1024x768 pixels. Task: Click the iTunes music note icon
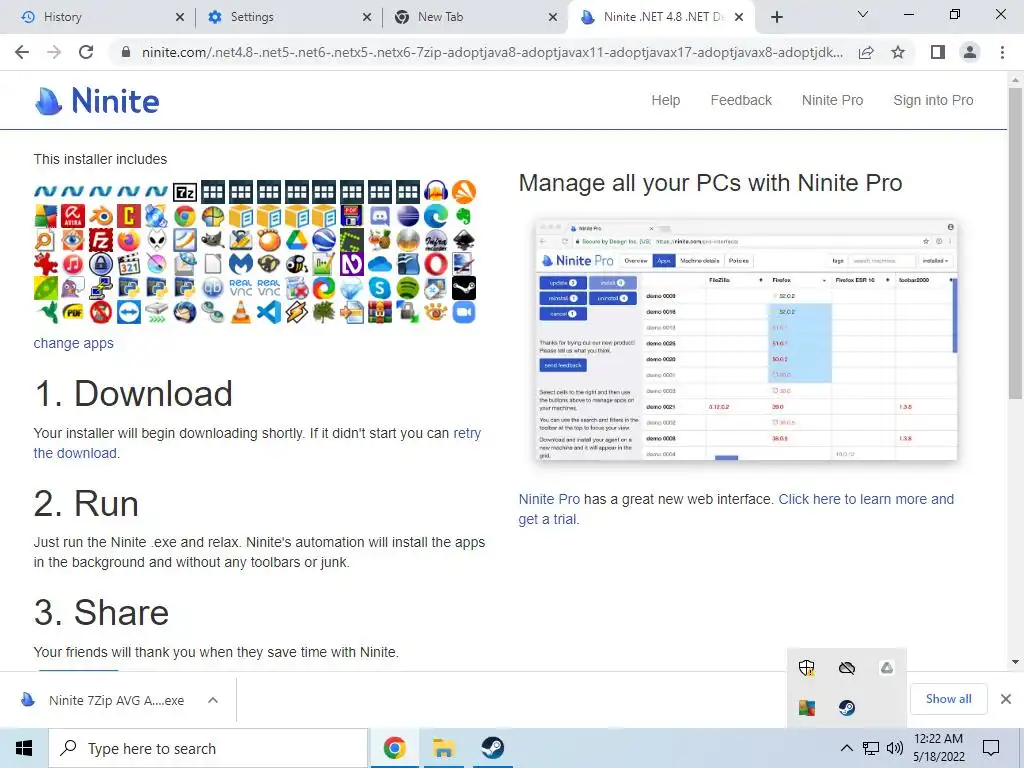pyautogui.click(x=73, y=264)
